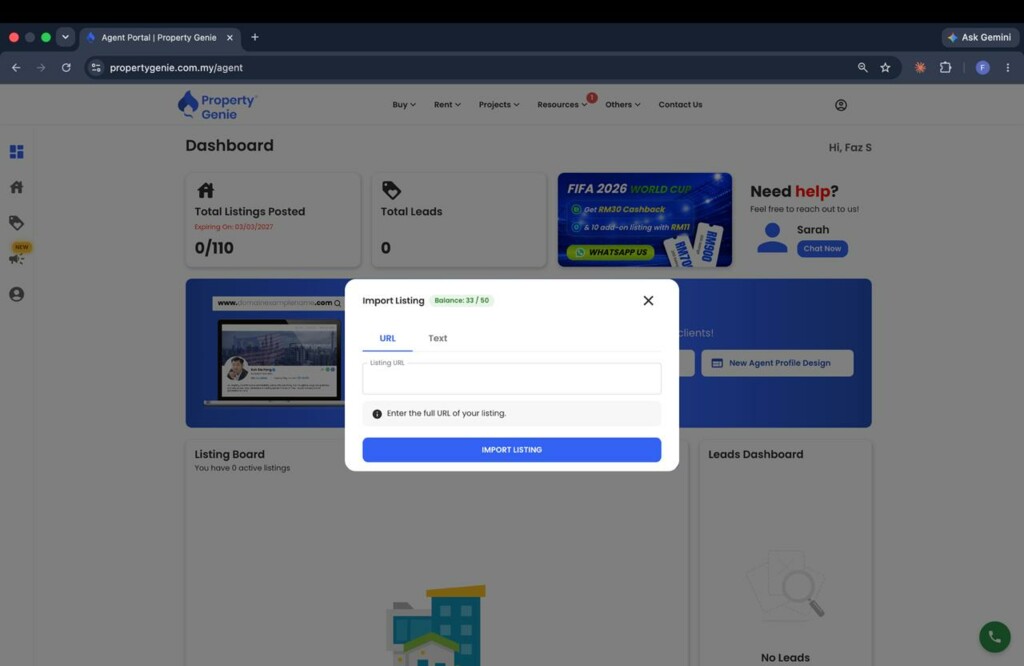The height and width of the screenshot is (666, 1024).
Task: Click the 'Expiring On: 03/03/2027' text
Action: [x=234, y=227]
